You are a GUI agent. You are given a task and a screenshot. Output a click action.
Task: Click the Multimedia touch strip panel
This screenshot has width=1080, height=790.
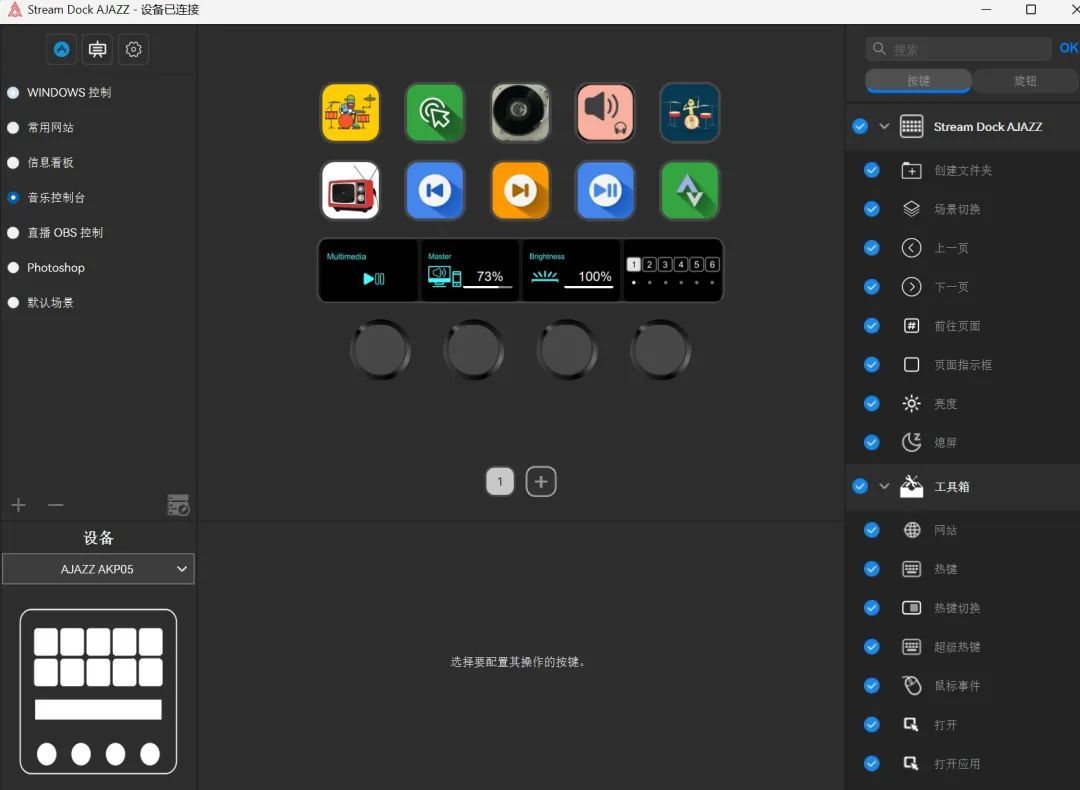point(368,271)
